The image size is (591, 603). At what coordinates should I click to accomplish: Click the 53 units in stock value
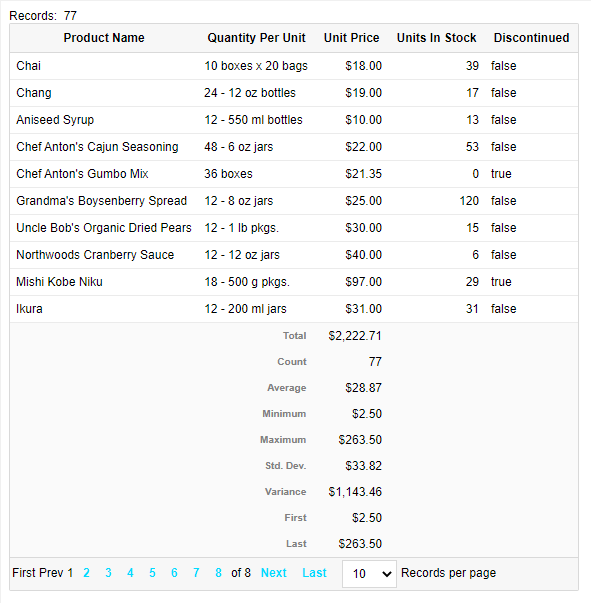[x=472, y=147]
